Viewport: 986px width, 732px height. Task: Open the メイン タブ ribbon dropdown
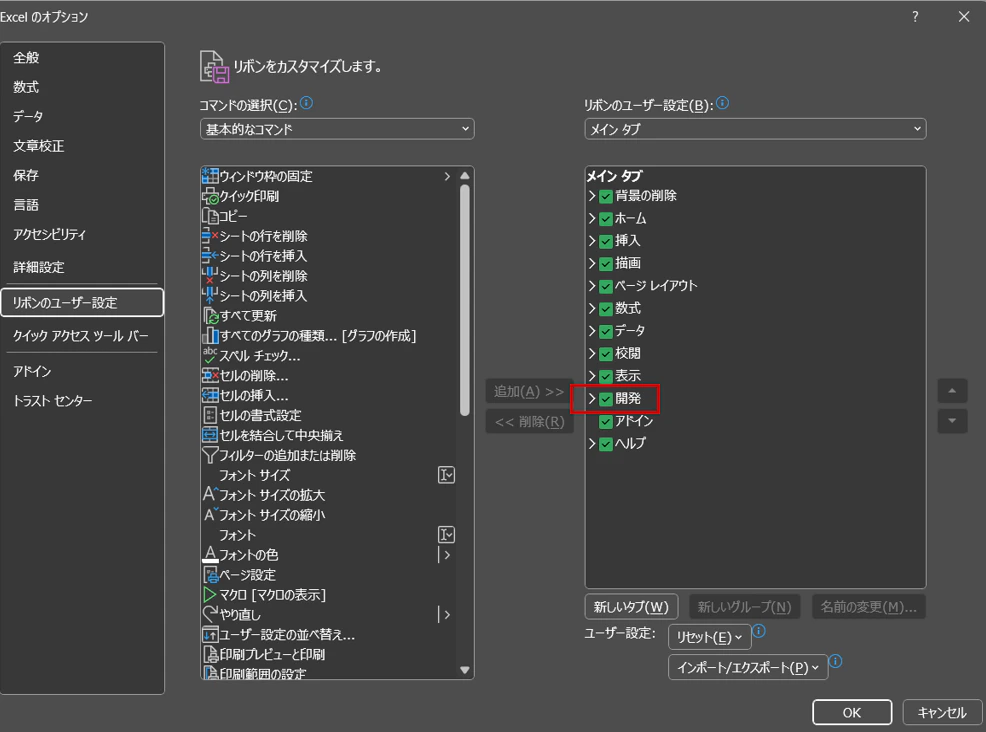point(755,129)
